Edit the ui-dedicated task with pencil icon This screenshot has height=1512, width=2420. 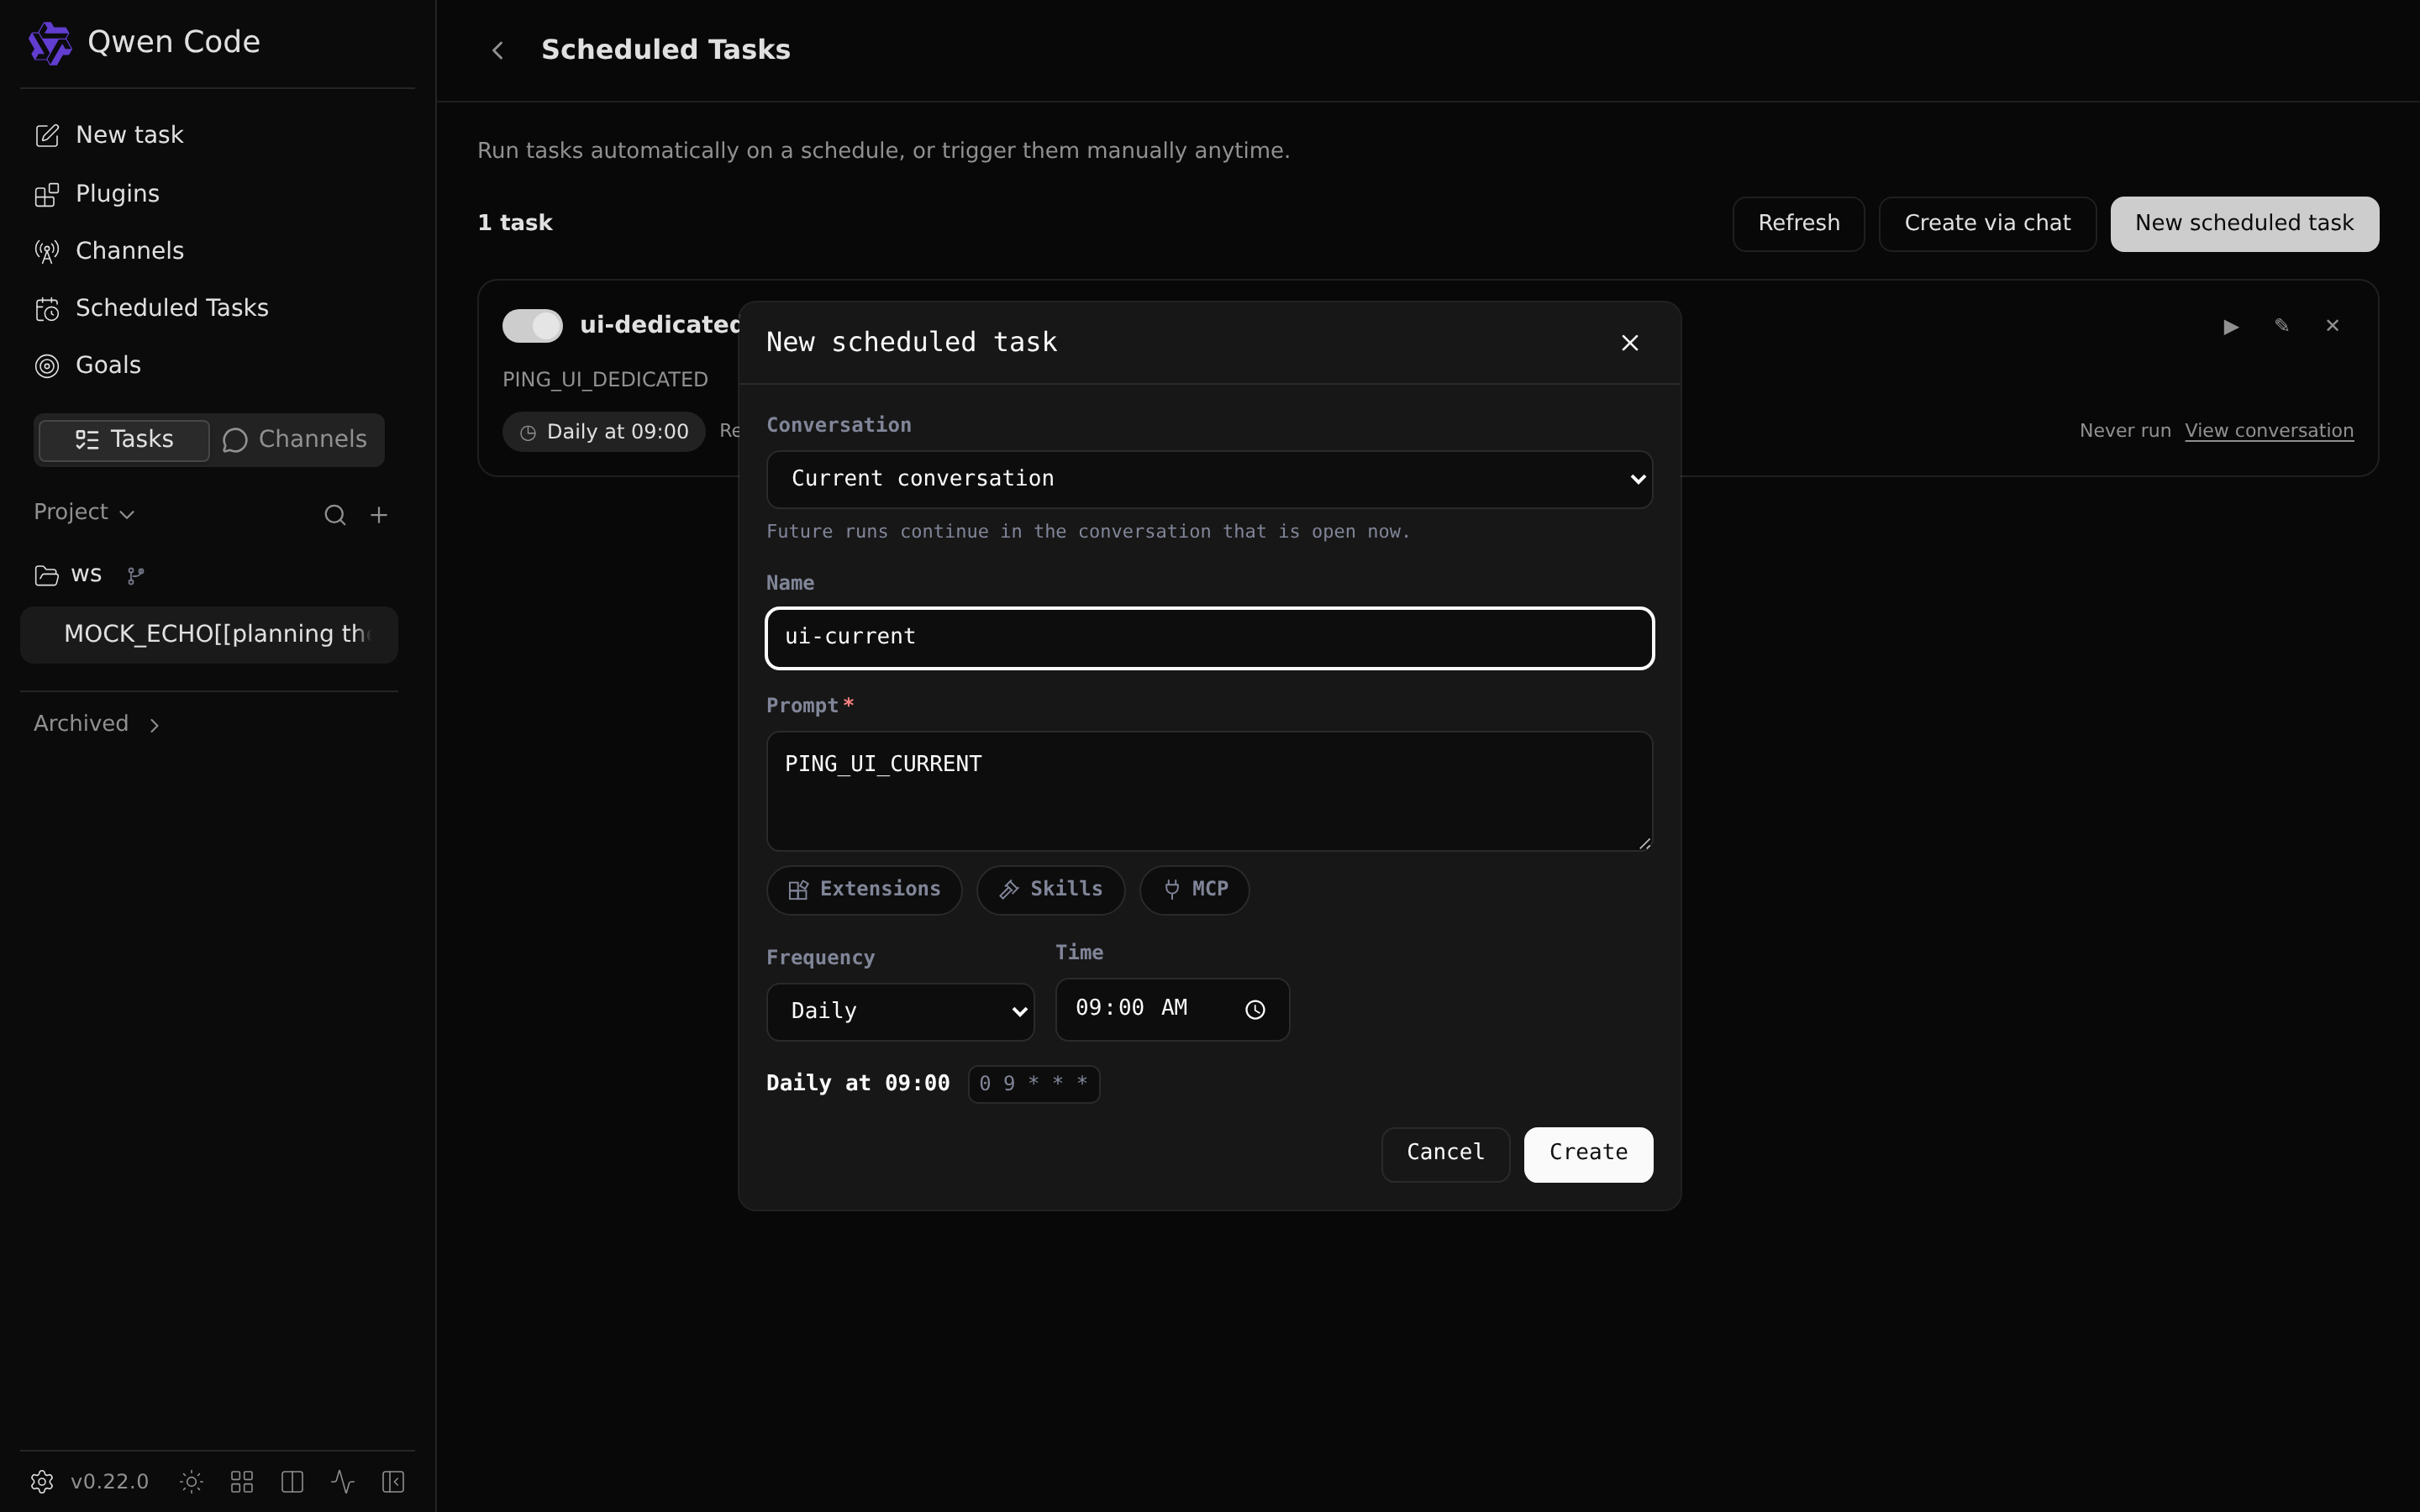[x=2281, y=325]
